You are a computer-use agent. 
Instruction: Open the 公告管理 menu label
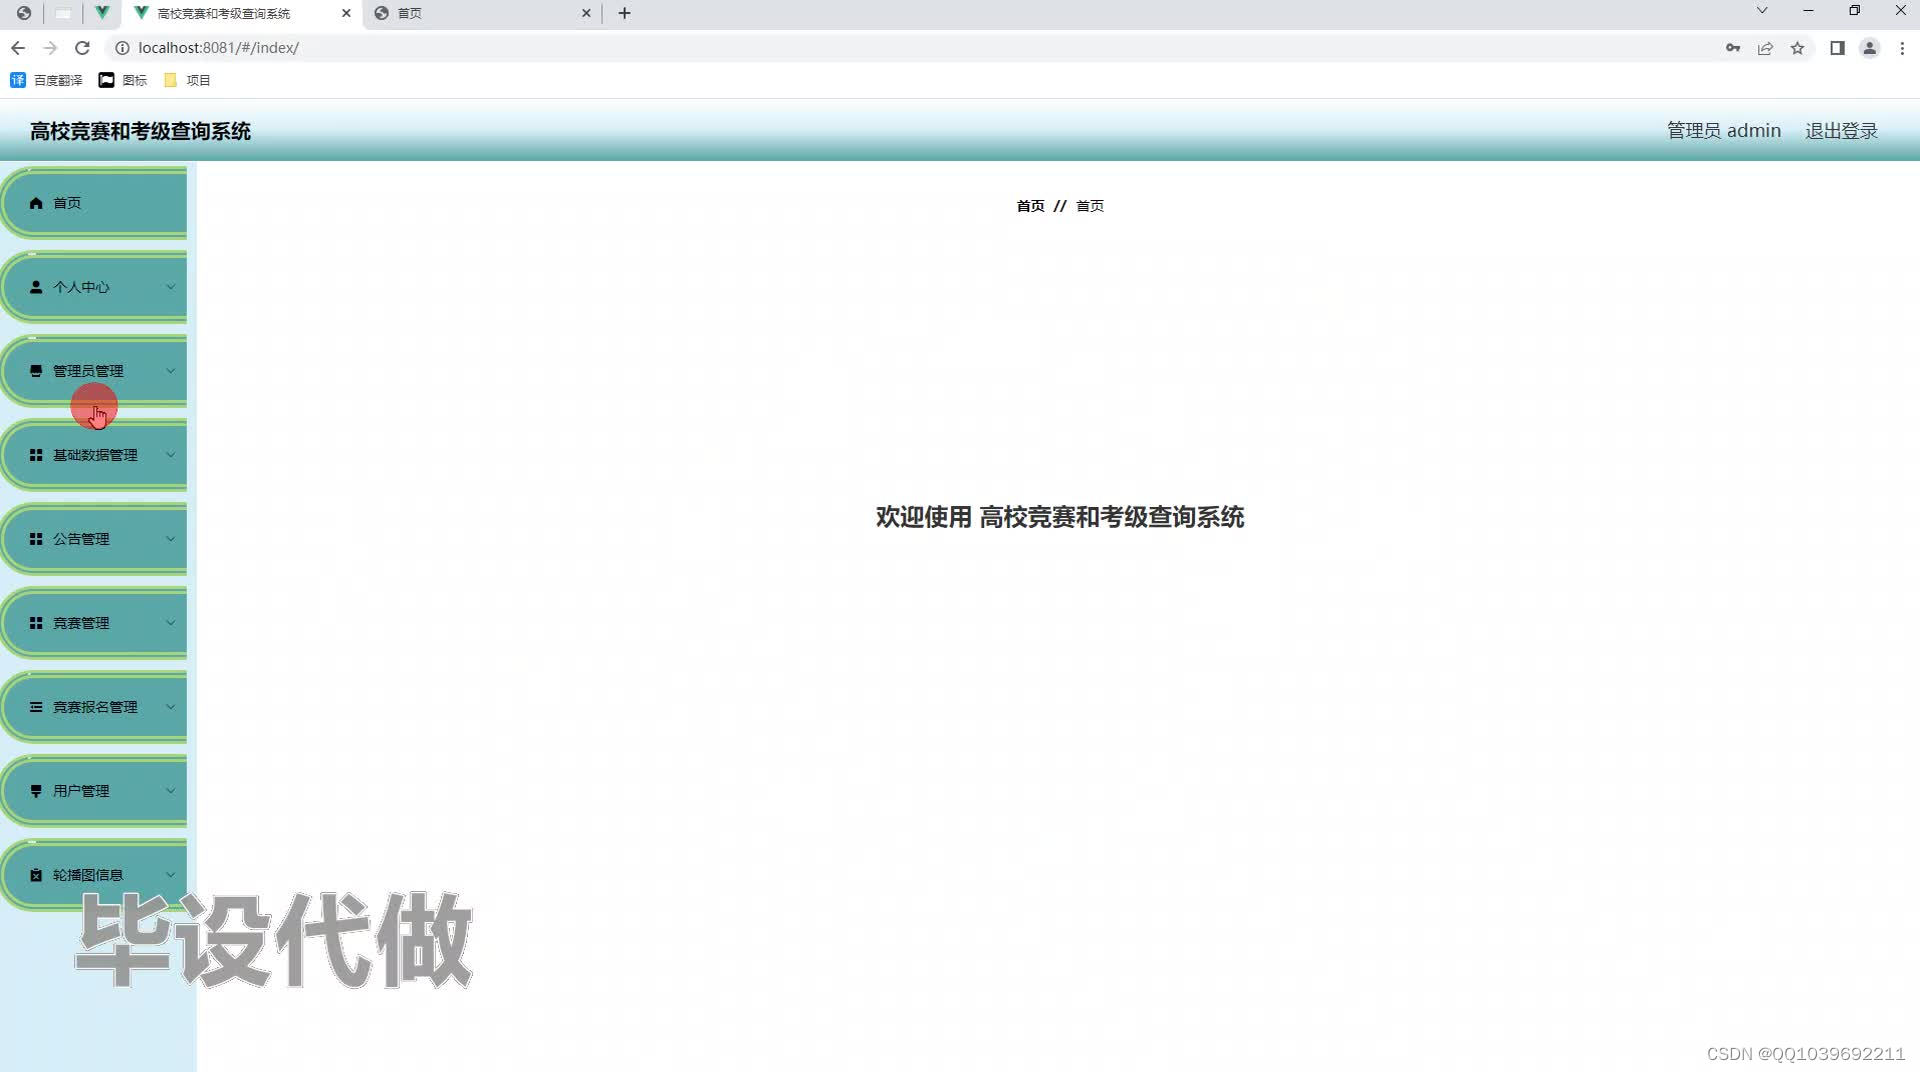(81, 539)
